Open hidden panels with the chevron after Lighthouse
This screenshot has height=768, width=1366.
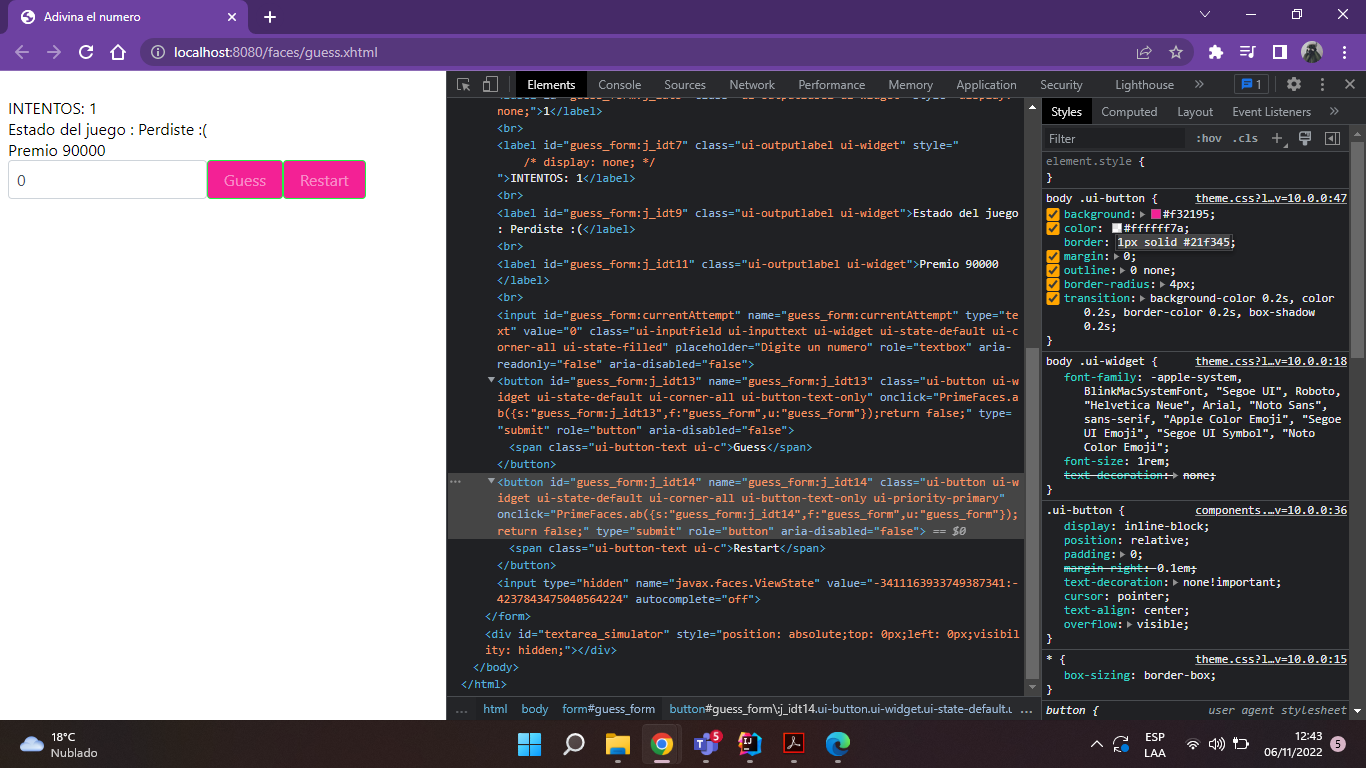1197,84
